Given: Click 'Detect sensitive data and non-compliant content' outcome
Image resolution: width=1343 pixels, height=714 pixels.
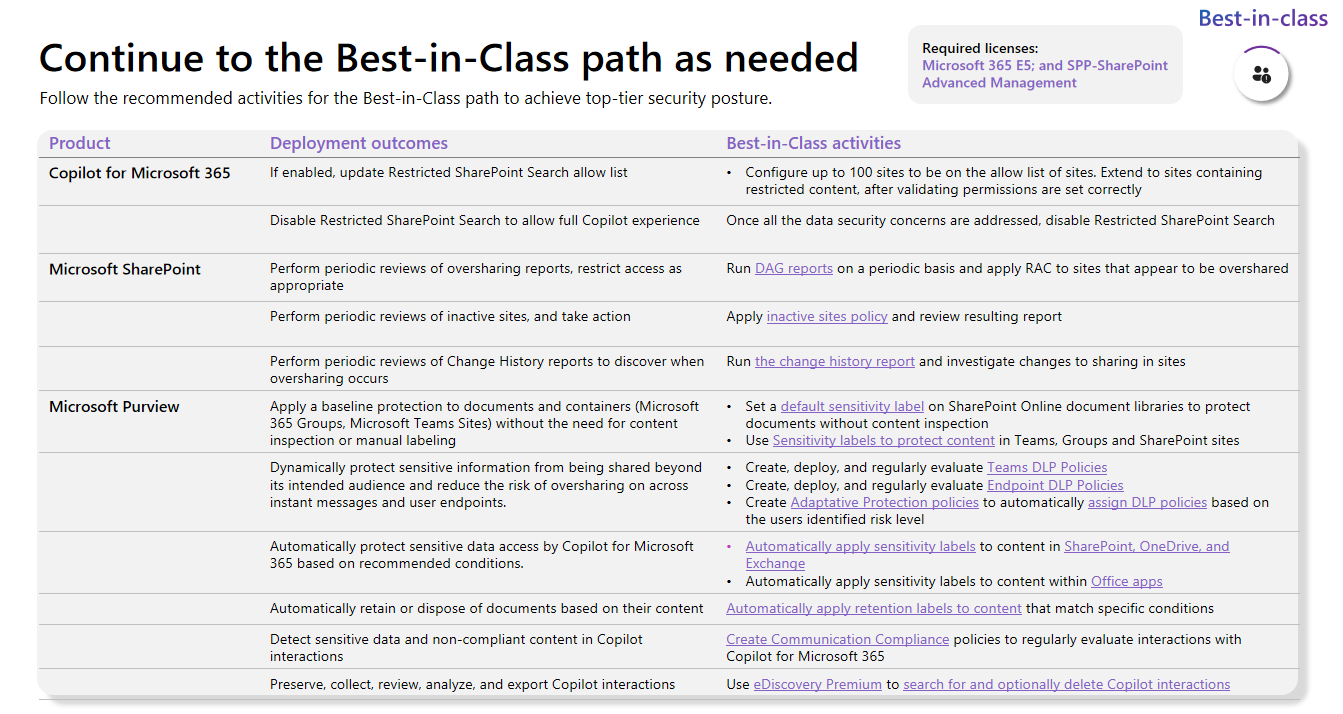Looking at the screenshot, I should click(456, 648).
